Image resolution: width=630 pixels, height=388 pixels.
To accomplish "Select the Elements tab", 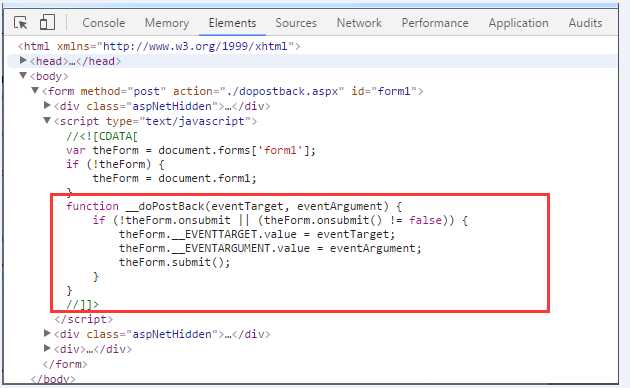I will (232, 23).
